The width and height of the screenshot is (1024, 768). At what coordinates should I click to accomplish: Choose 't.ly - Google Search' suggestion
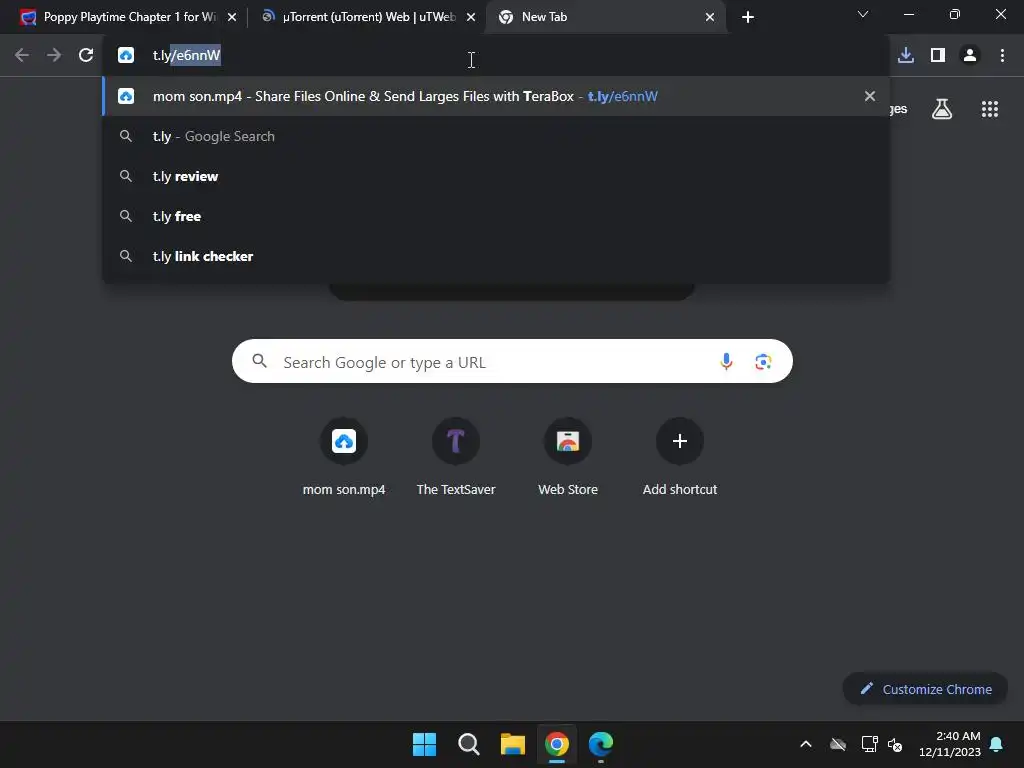(496, 136)
